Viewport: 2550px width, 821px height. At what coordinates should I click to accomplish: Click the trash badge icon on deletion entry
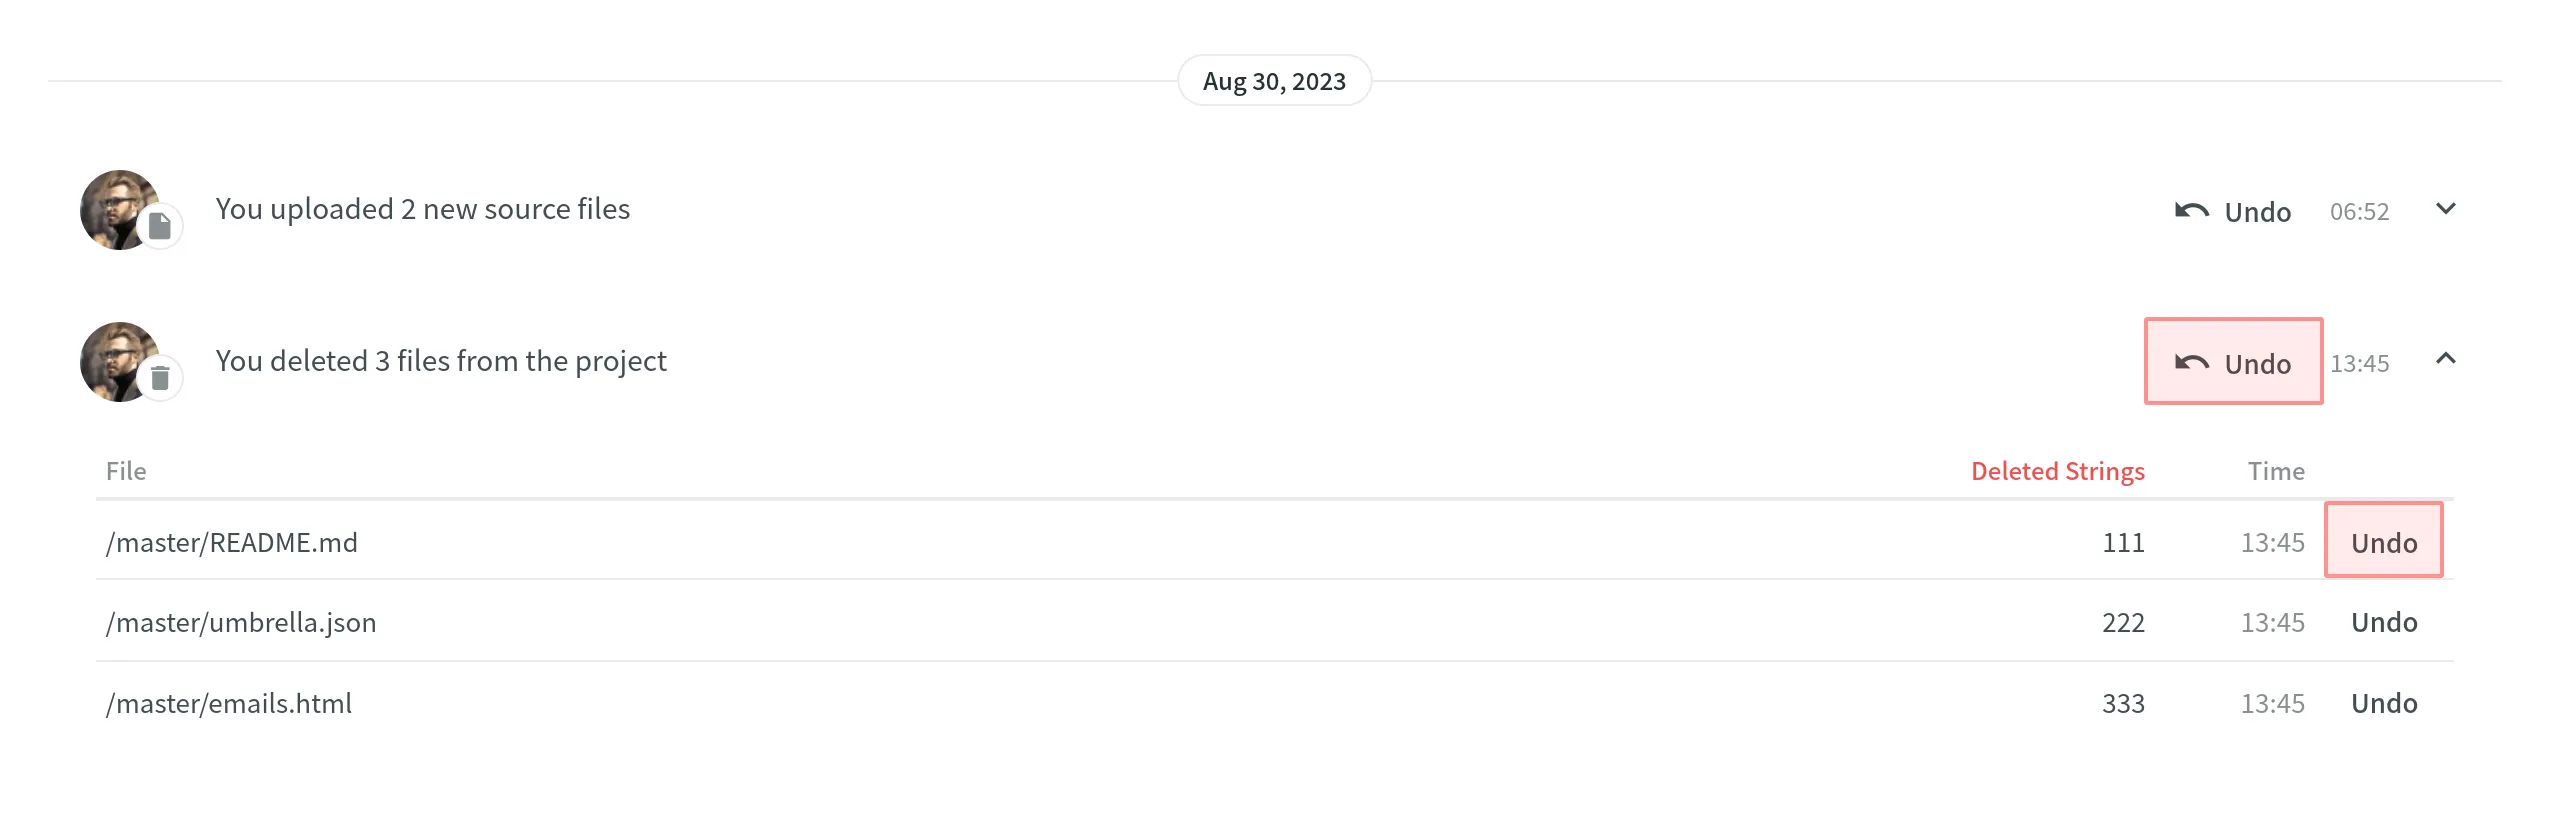(160, 379)
